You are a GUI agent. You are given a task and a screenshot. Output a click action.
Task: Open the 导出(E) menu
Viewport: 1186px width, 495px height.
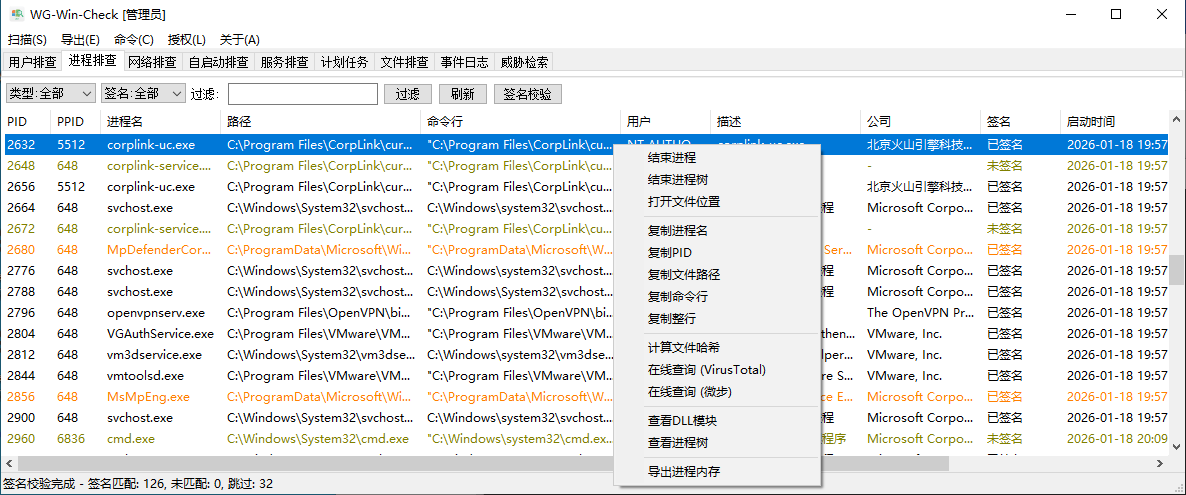80,40
